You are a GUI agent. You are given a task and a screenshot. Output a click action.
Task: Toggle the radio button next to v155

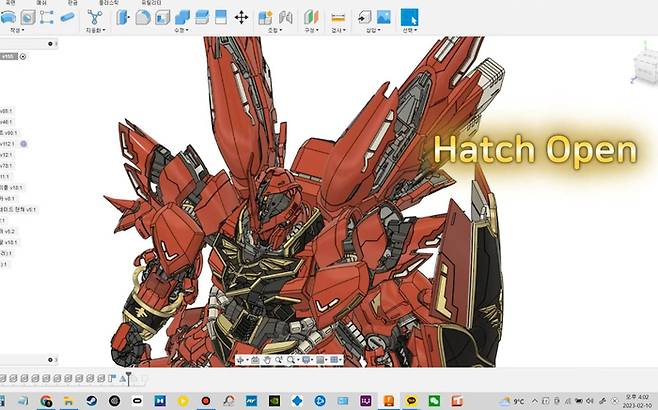pyautogui.click(x=23, y=56)
